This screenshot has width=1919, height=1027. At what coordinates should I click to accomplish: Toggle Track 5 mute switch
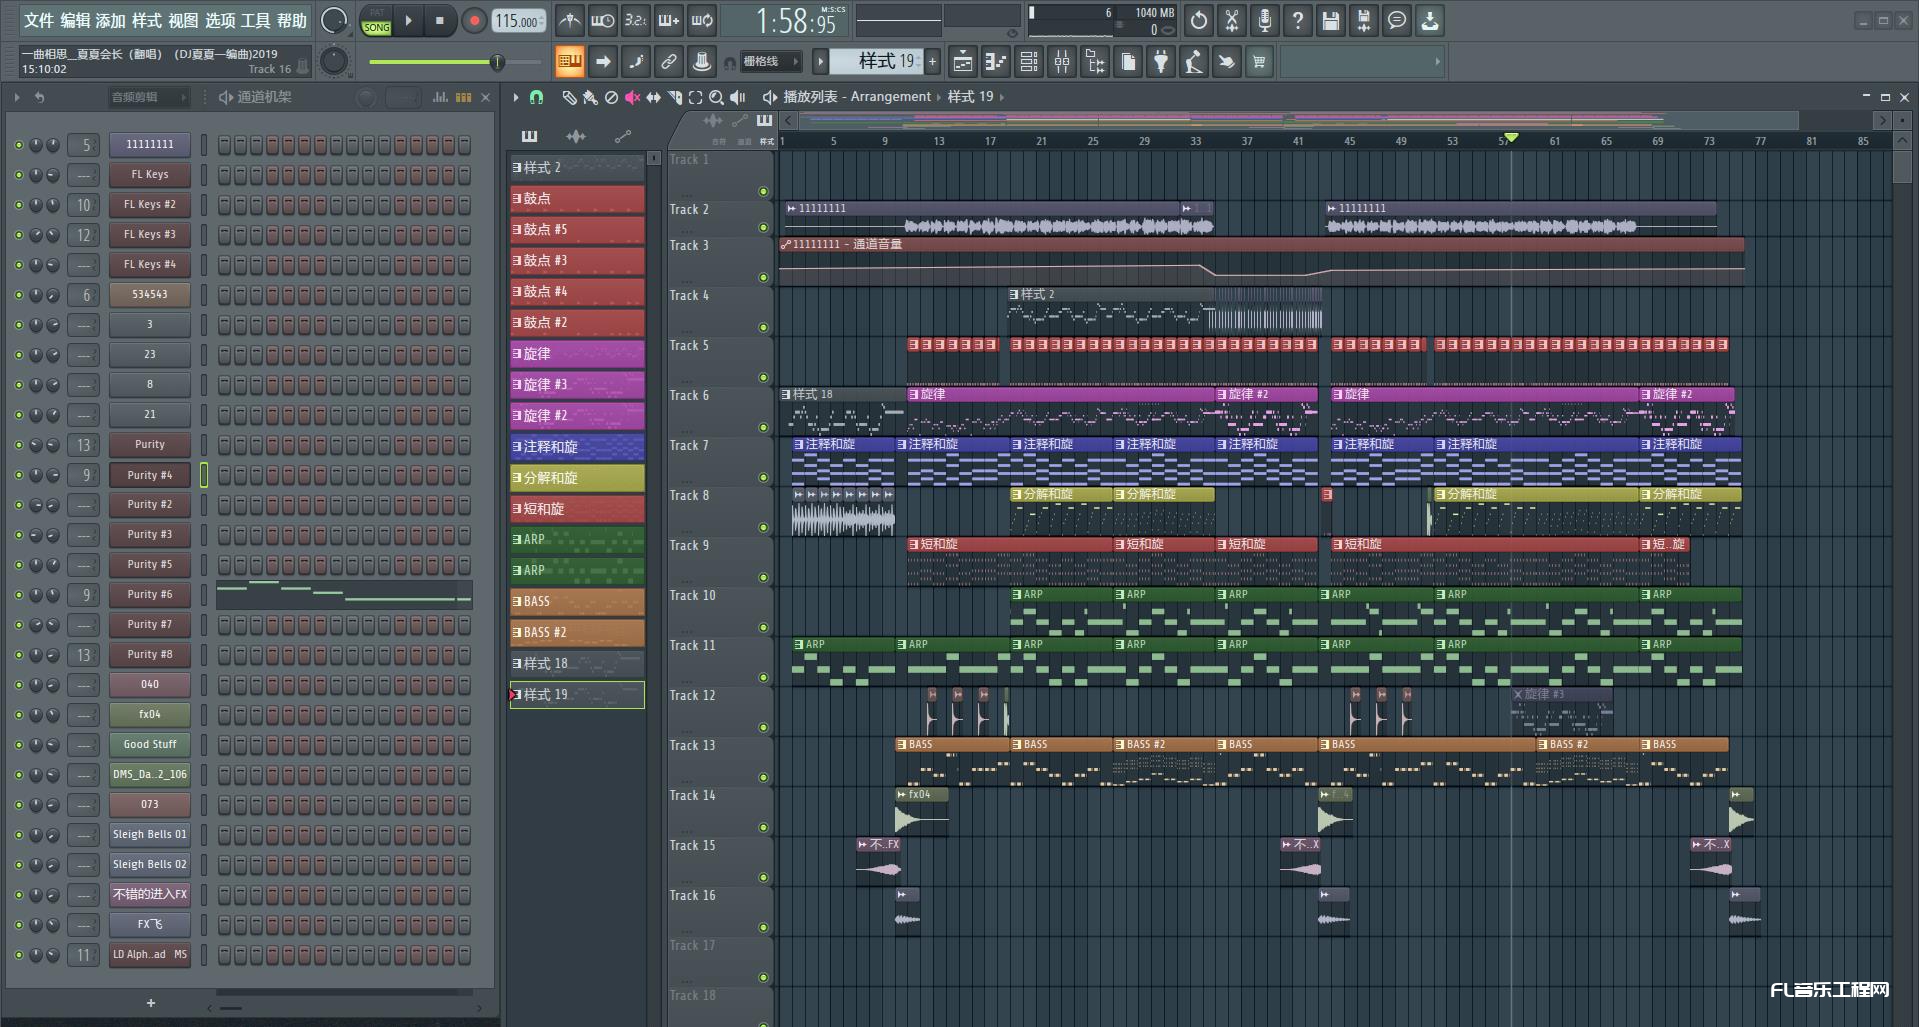[763, 377]
